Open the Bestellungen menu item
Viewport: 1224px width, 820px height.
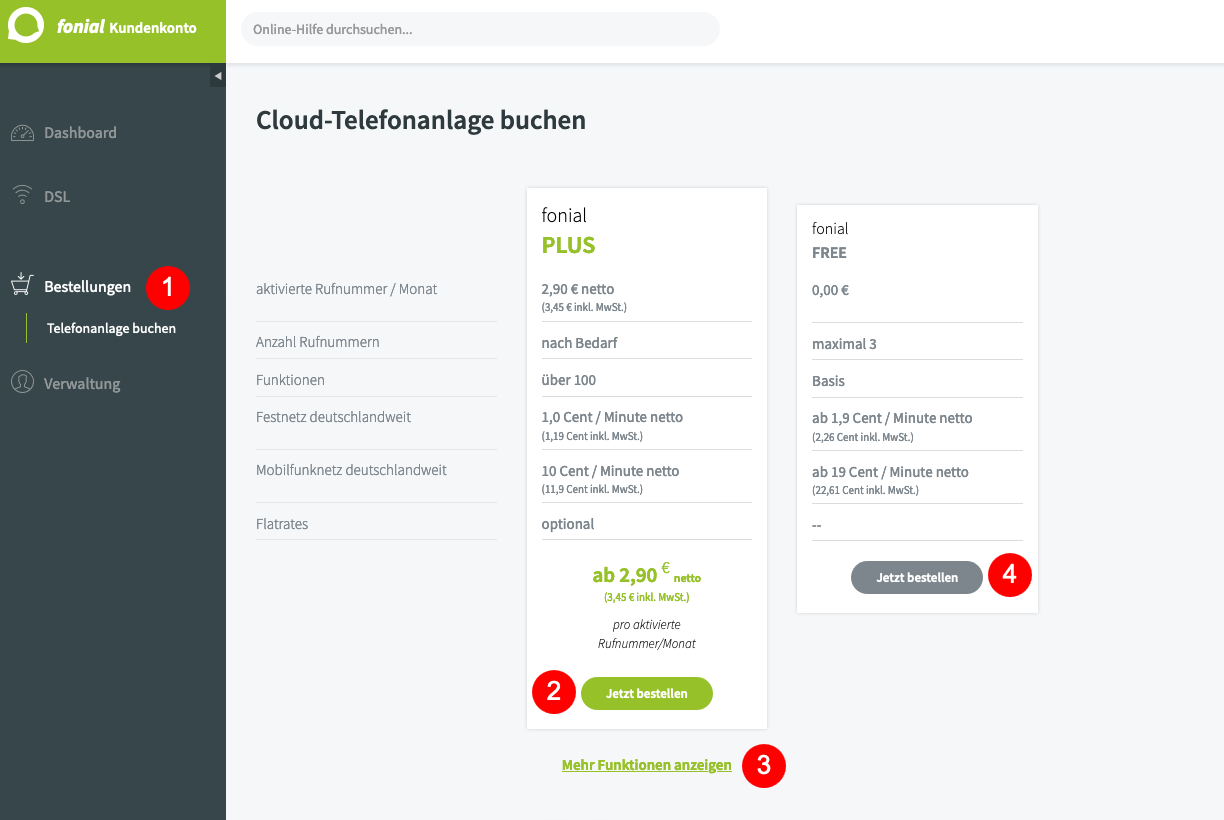click(87, 287)
